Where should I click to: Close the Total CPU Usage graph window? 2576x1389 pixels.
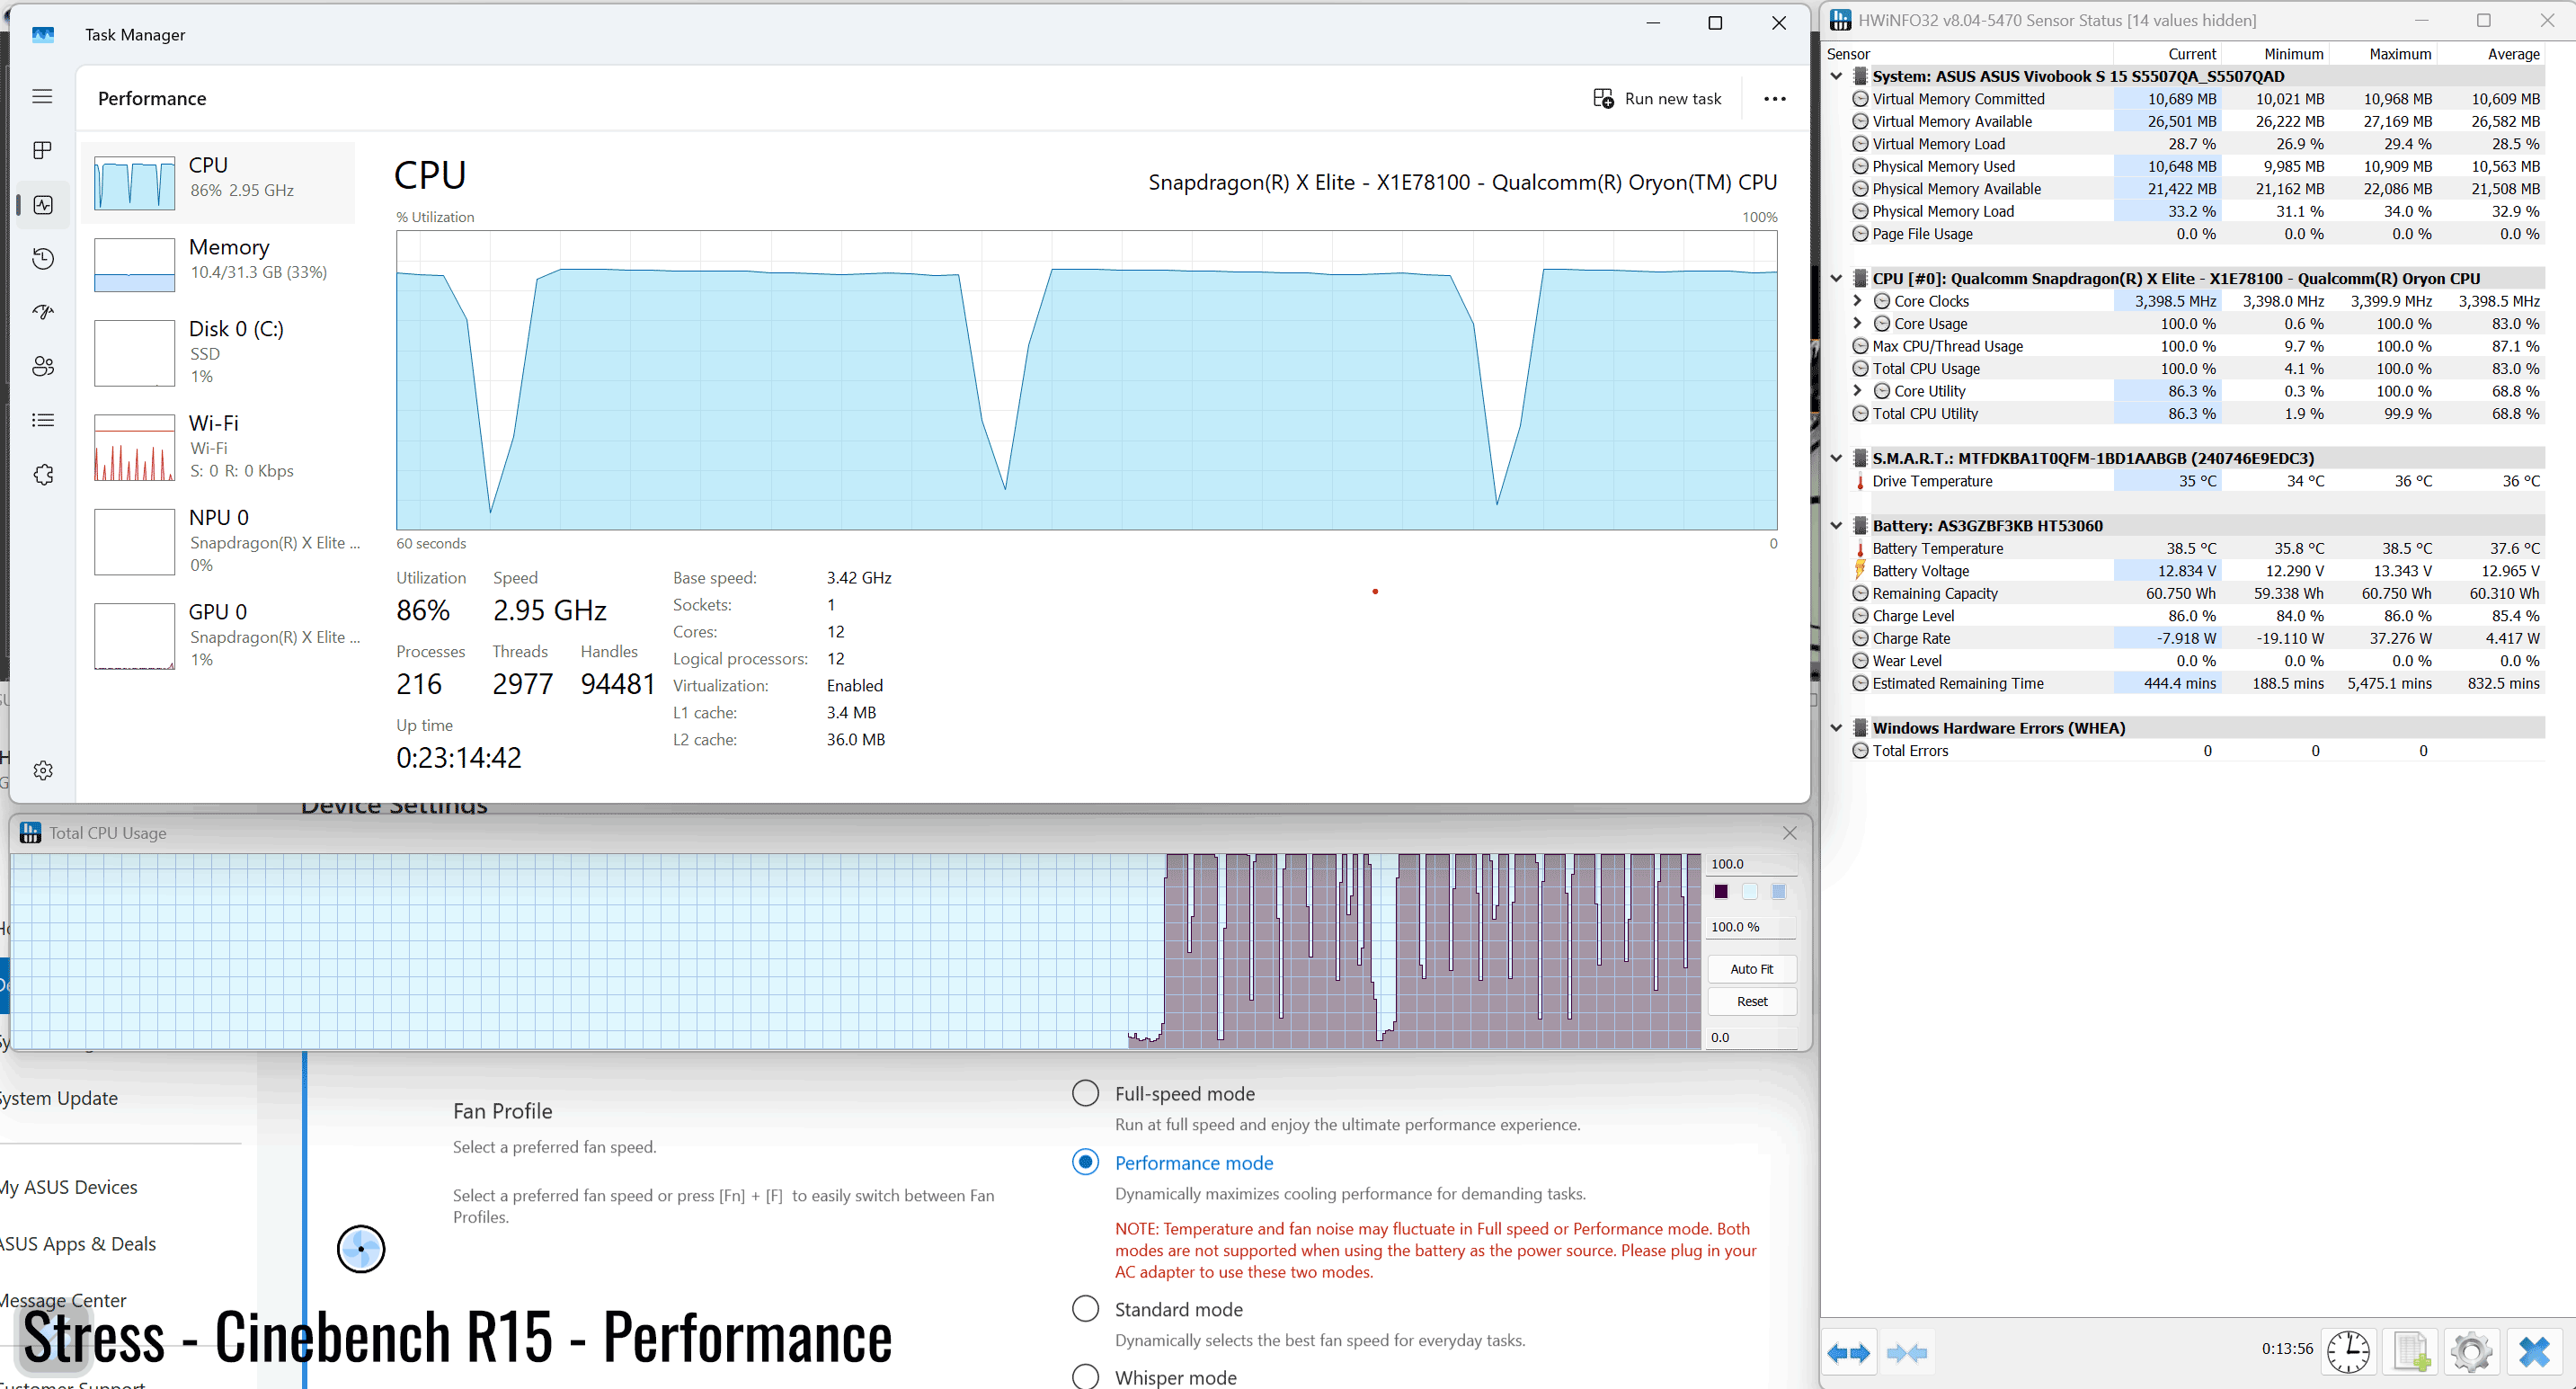[x=1789, y=833]
